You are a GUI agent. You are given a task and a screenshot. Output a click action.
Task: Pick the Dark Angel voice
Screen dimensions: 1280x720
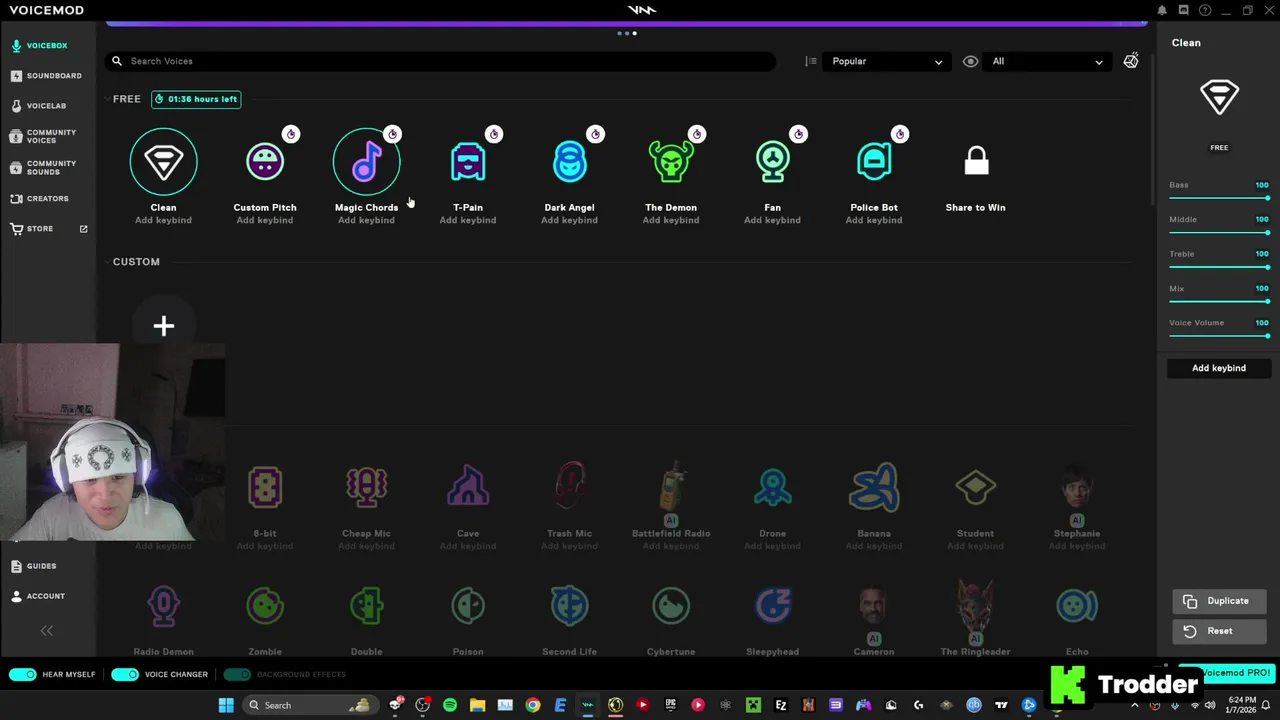tap(569, 162)
